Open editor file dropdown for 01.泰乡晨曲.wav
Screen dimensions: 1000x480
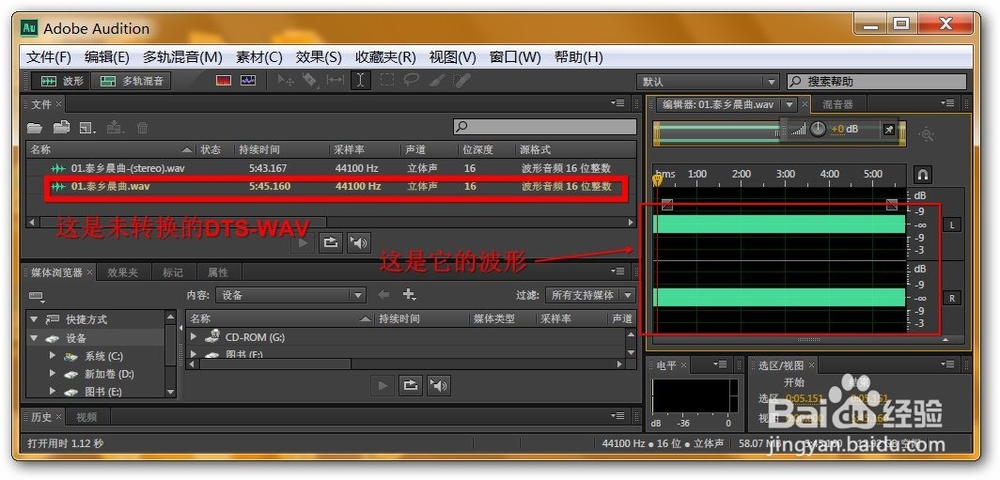point(790,105)
